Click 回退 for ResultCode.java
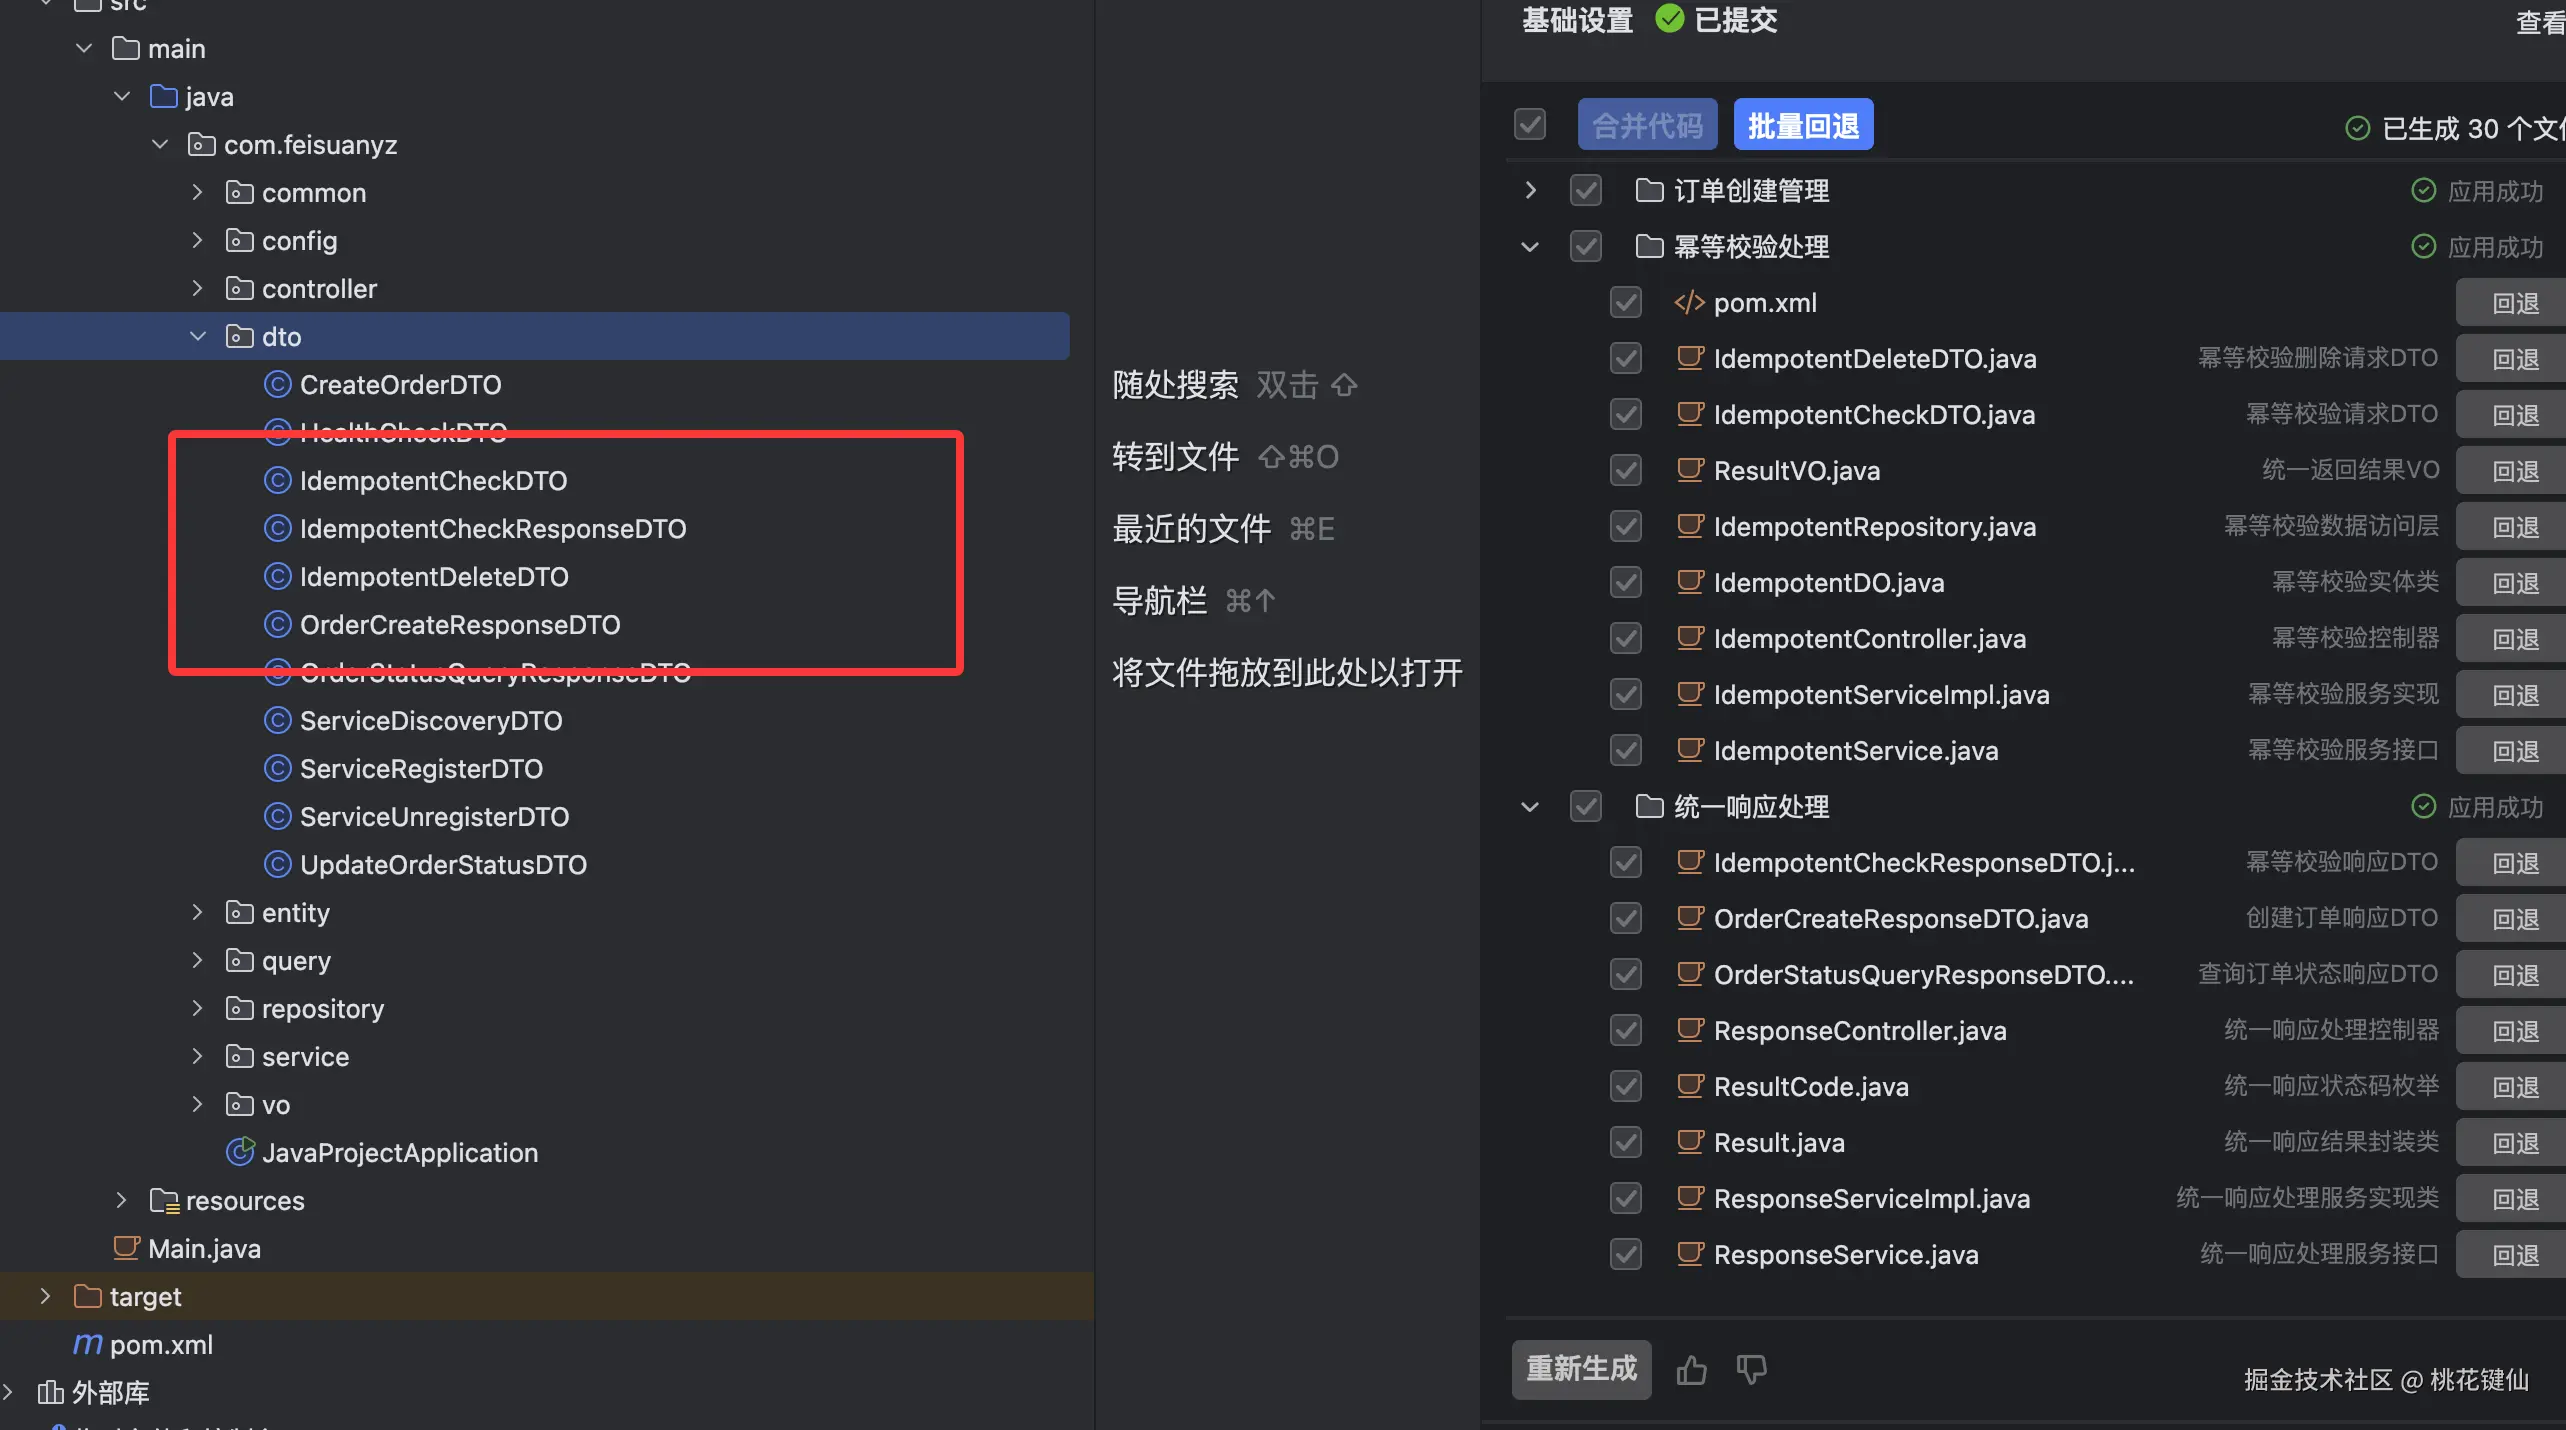The width and height of the screenshot is (2566, 1430). coord(2514,1087)
